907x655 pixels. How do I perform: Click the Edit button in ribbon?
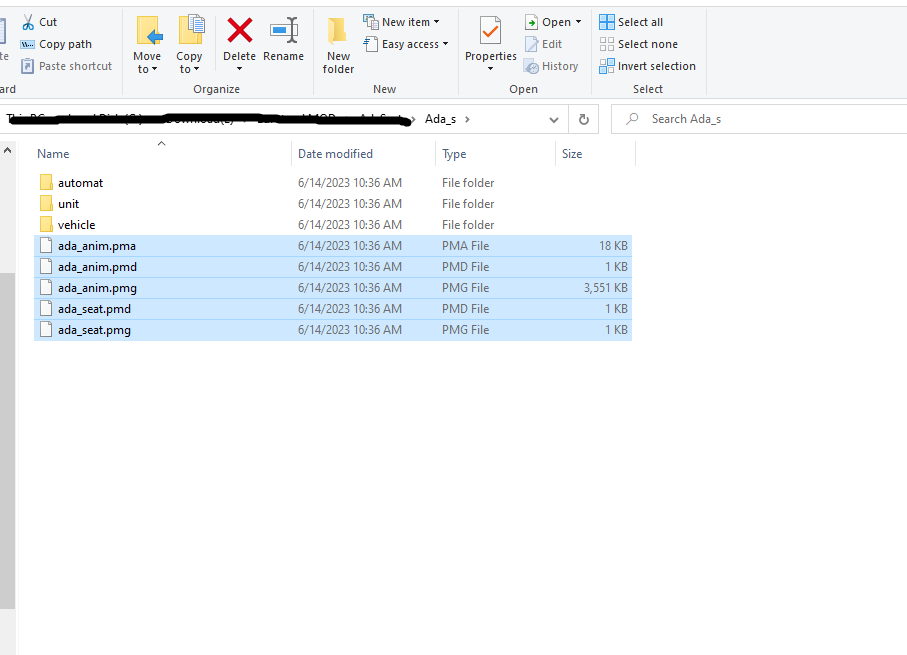click(543, 44)
